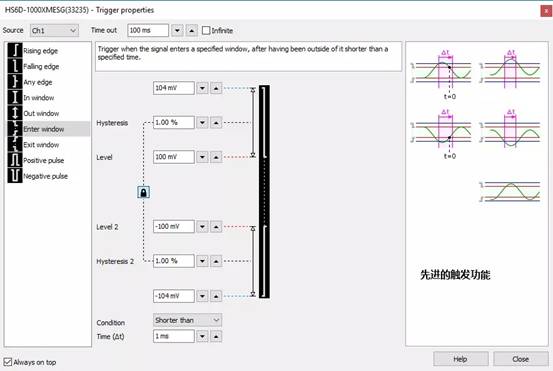Viewport: 553px width, 371px height.
Task: Adjust the black trigger level bar
Action: click(265, 192)
